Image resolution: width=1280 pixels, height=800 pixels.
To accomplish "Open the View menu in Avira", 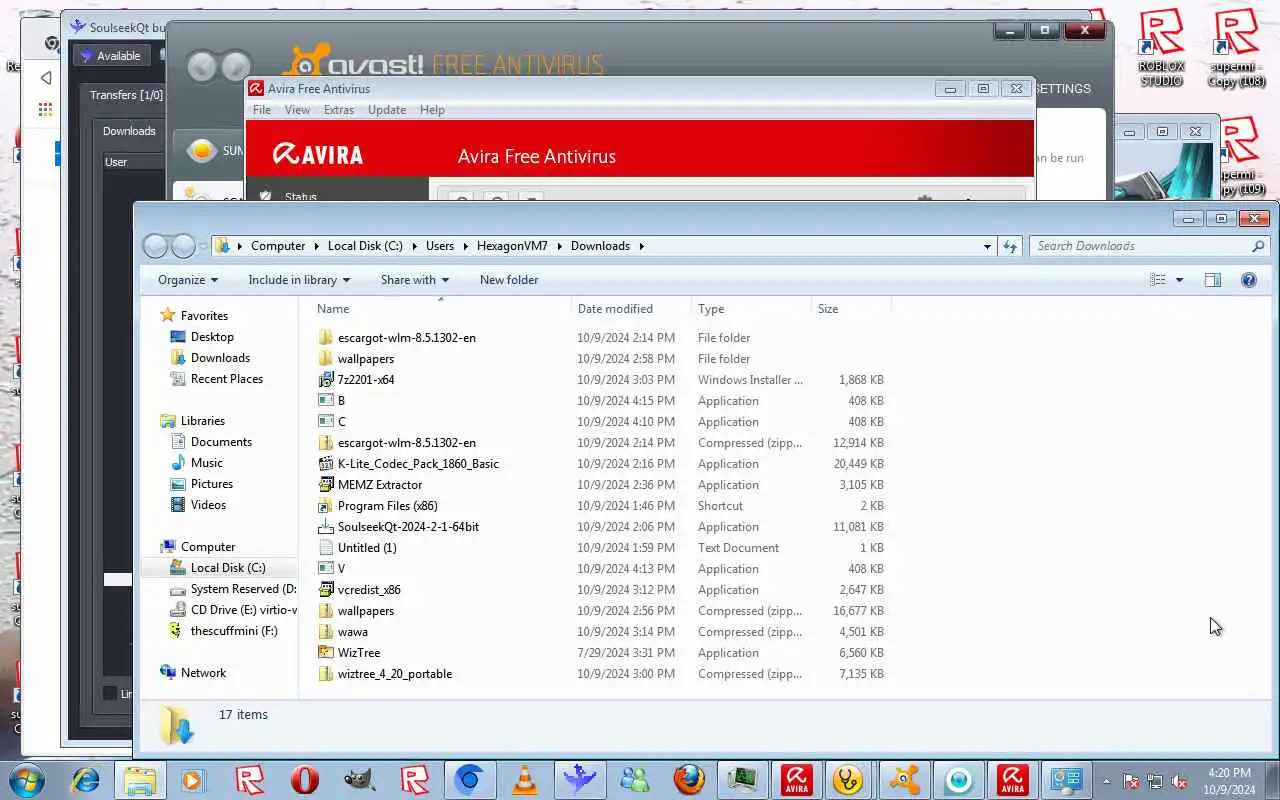I will [x=297, y=110].
